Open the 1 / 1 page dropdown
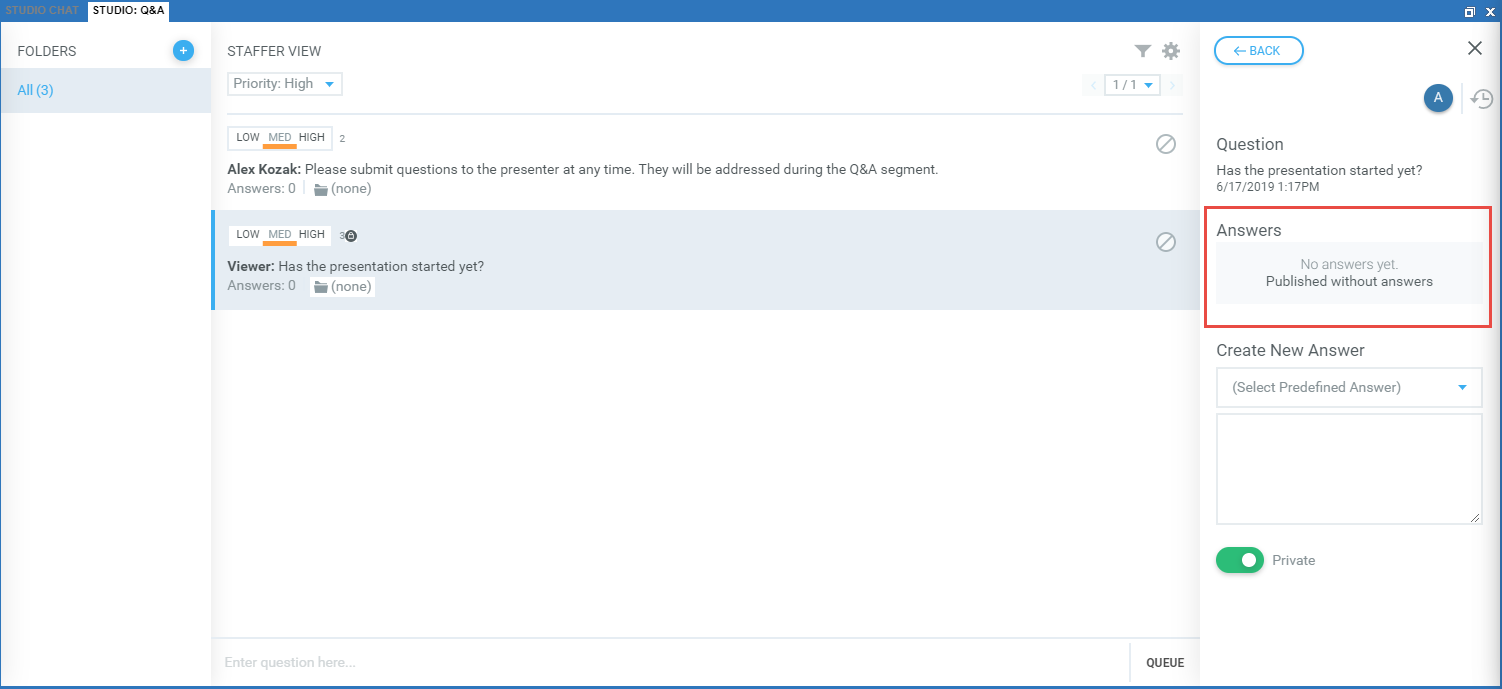The image size is (1502, 689). (x=1132, y=85)
